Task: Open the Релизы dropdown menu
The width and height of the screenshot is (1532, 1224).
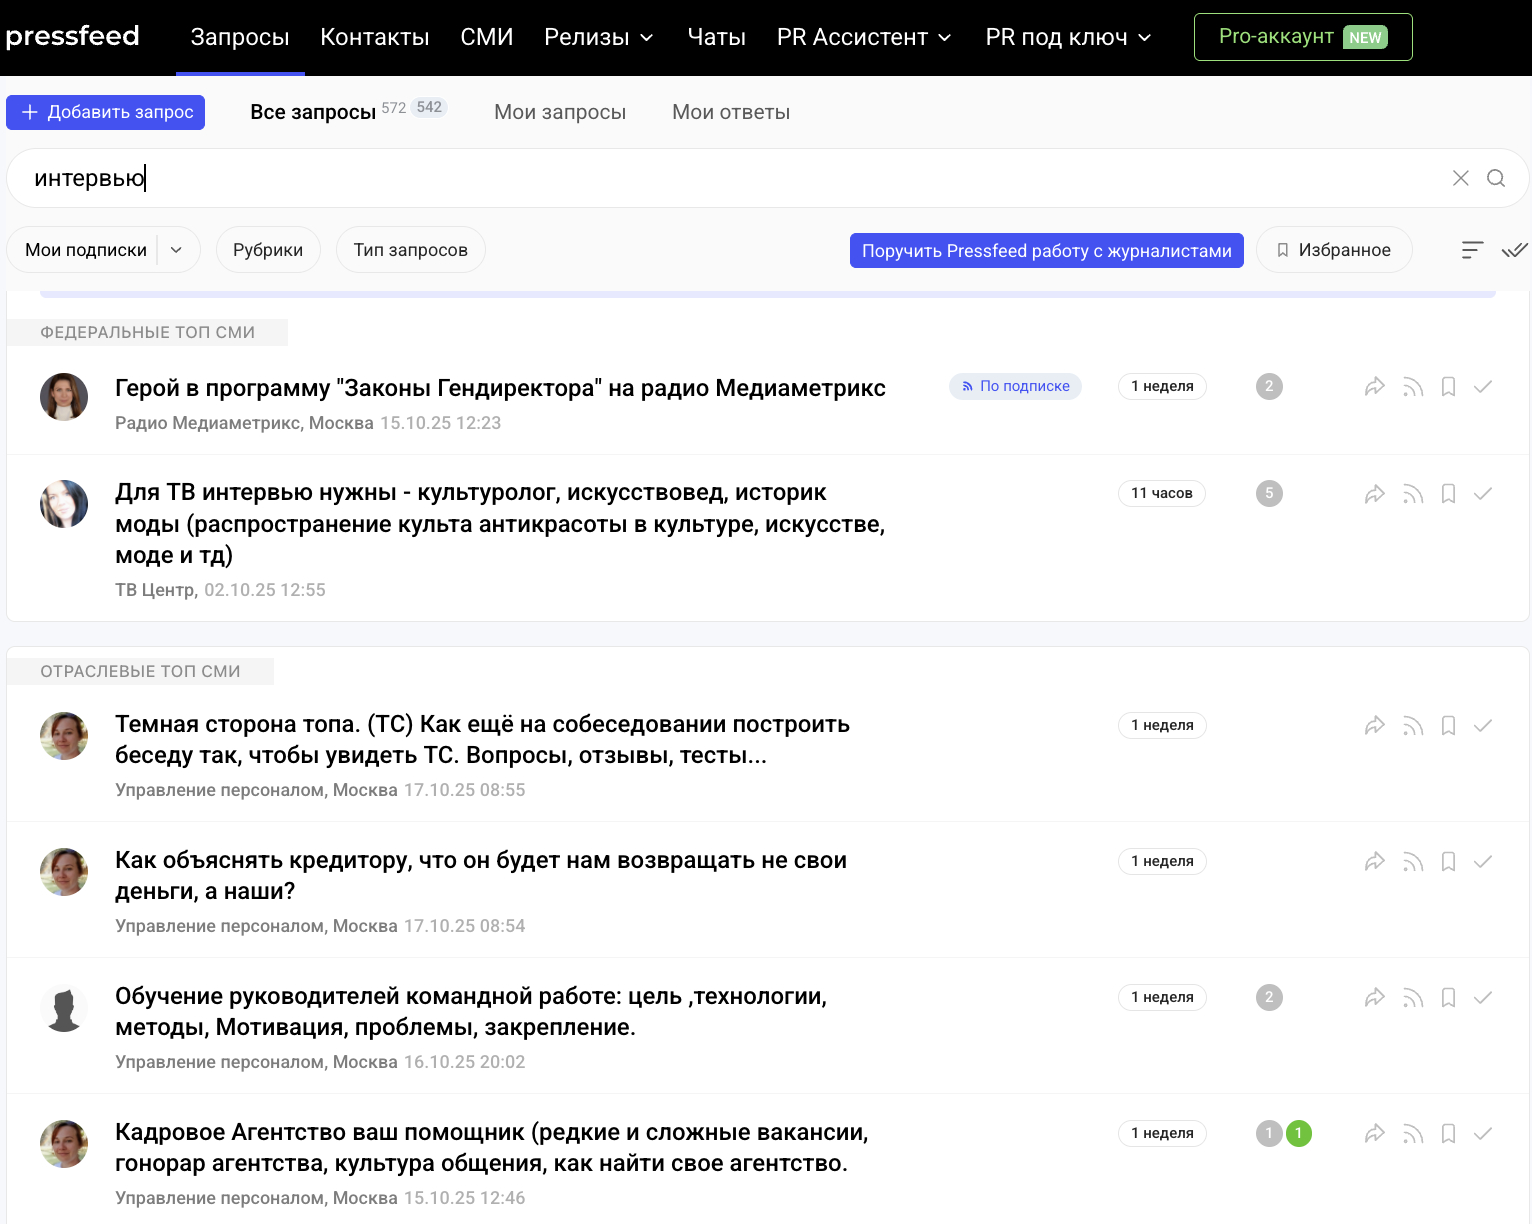Action: tap(597, 37)
